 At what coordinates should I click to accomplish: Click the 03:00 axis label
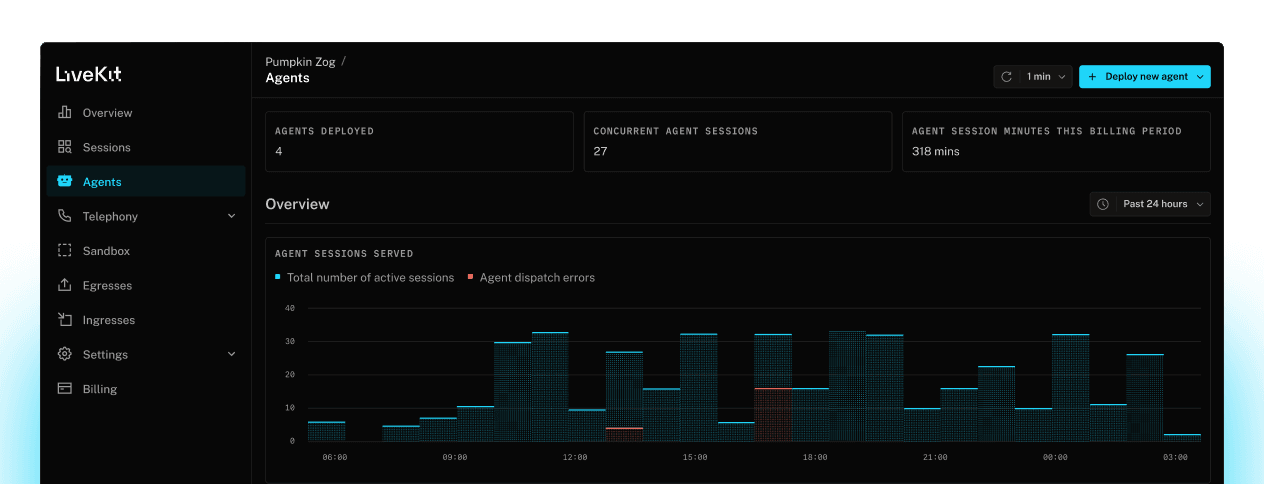[x=1175, y=458]
